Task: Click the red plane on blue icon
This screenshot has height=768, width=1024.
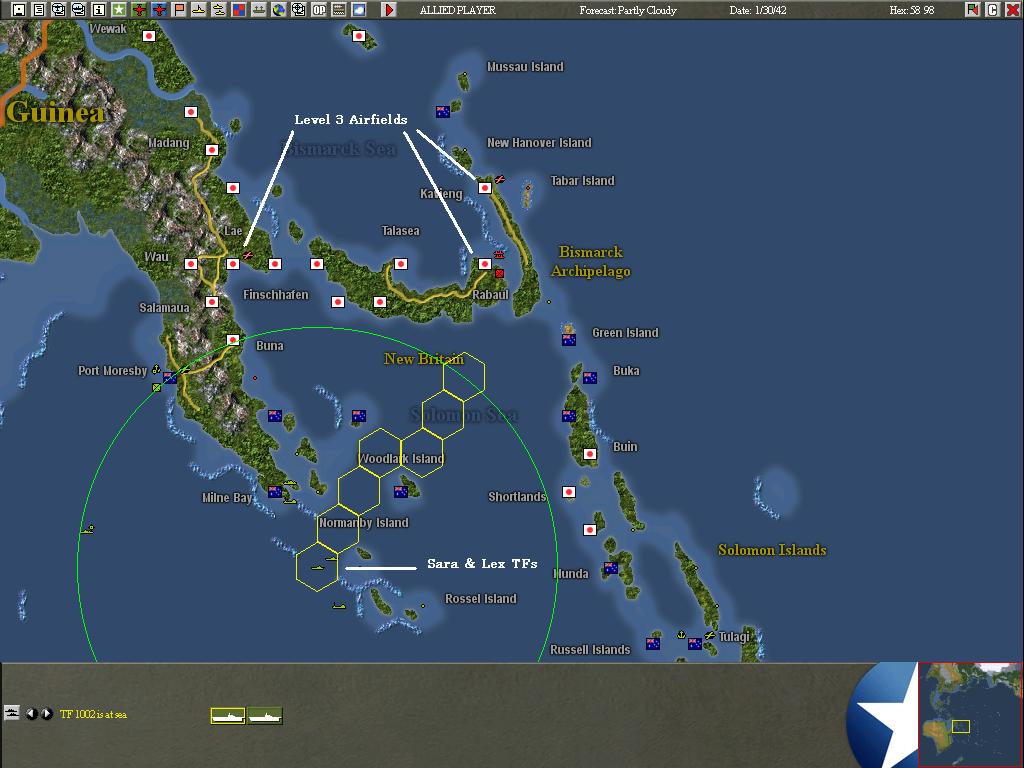Action: (159, 10)
